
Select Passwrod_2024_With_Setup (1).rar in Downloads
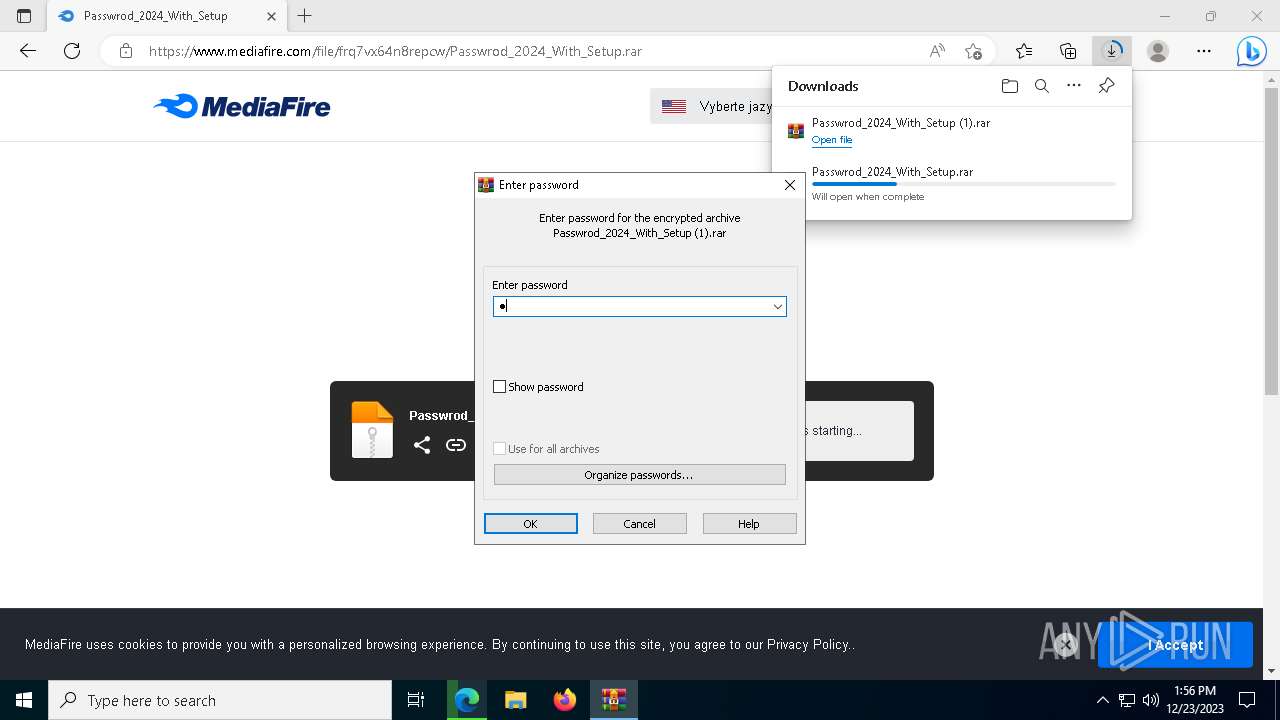coord(901,123)
